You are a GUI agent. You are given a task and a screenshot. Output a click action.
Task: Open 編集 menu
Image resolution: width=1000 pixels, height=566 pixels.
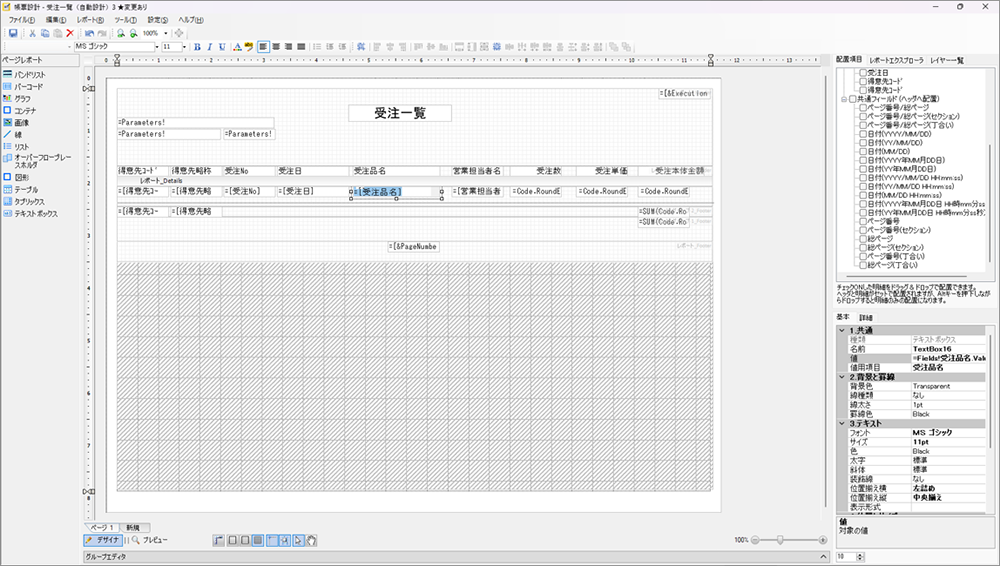tap(55, 20)
